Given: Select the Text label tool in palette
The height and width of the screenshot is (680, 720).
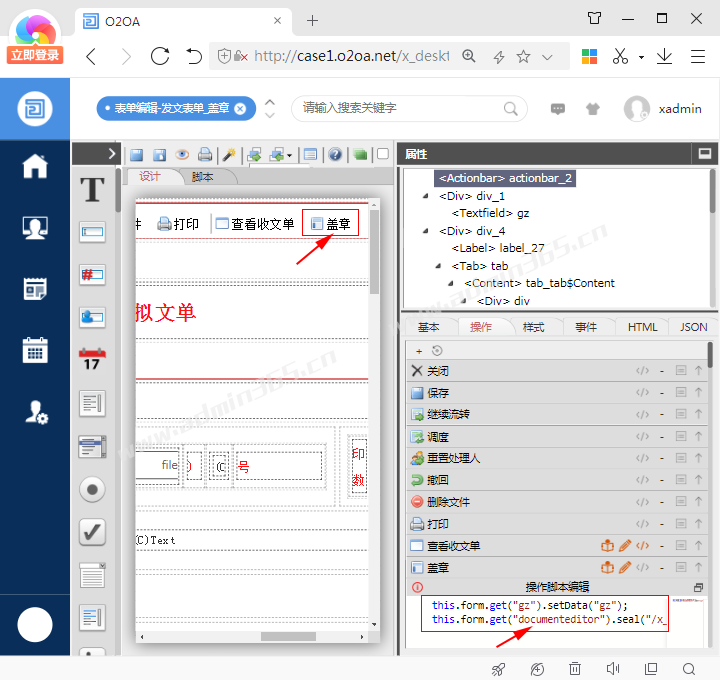Looking at the screenshot, I should [92, 190].
